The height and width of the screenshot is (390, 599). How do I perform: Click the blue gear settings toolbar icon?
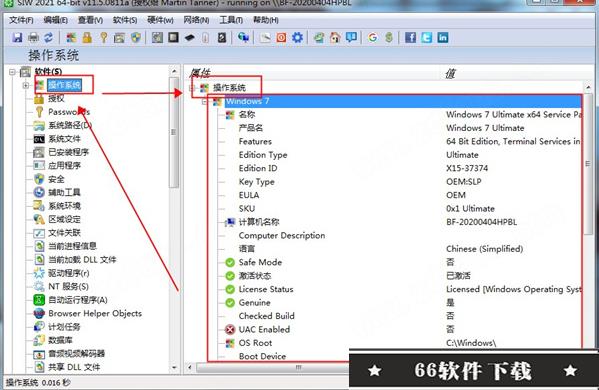click(x=297, y=37)
